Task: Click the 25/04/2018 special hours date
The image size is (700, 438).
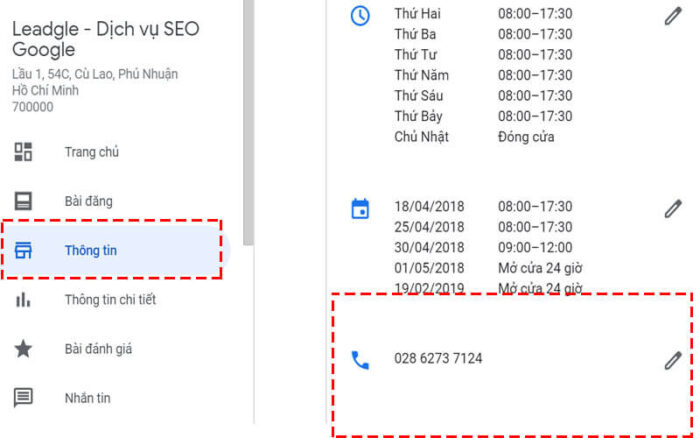Action: tap(429, 227)
